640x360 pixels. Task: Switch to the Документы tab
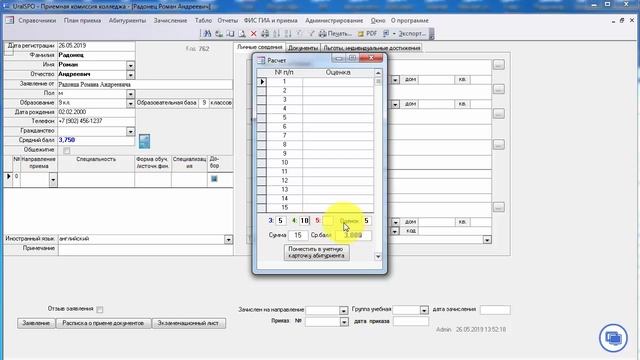pyautogui.click(x=303, y=48)
